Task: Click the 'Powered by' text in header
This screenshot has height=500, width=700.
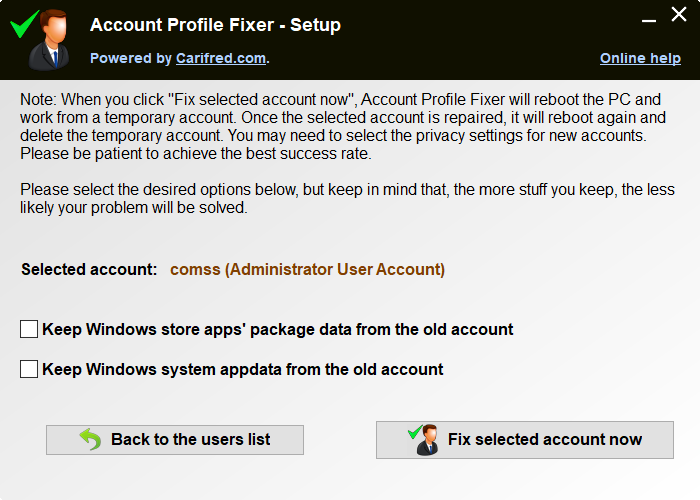Action: click(131, 58)
